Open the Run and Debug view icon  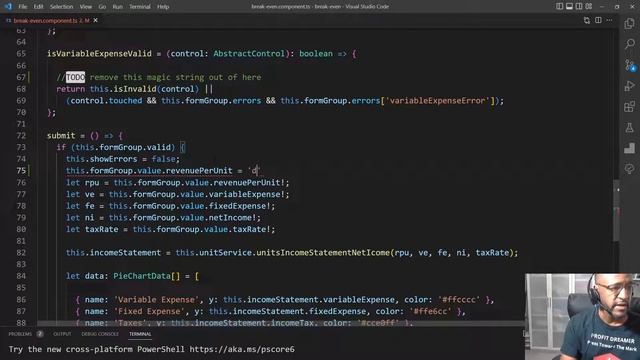click(x=629, y=86)
